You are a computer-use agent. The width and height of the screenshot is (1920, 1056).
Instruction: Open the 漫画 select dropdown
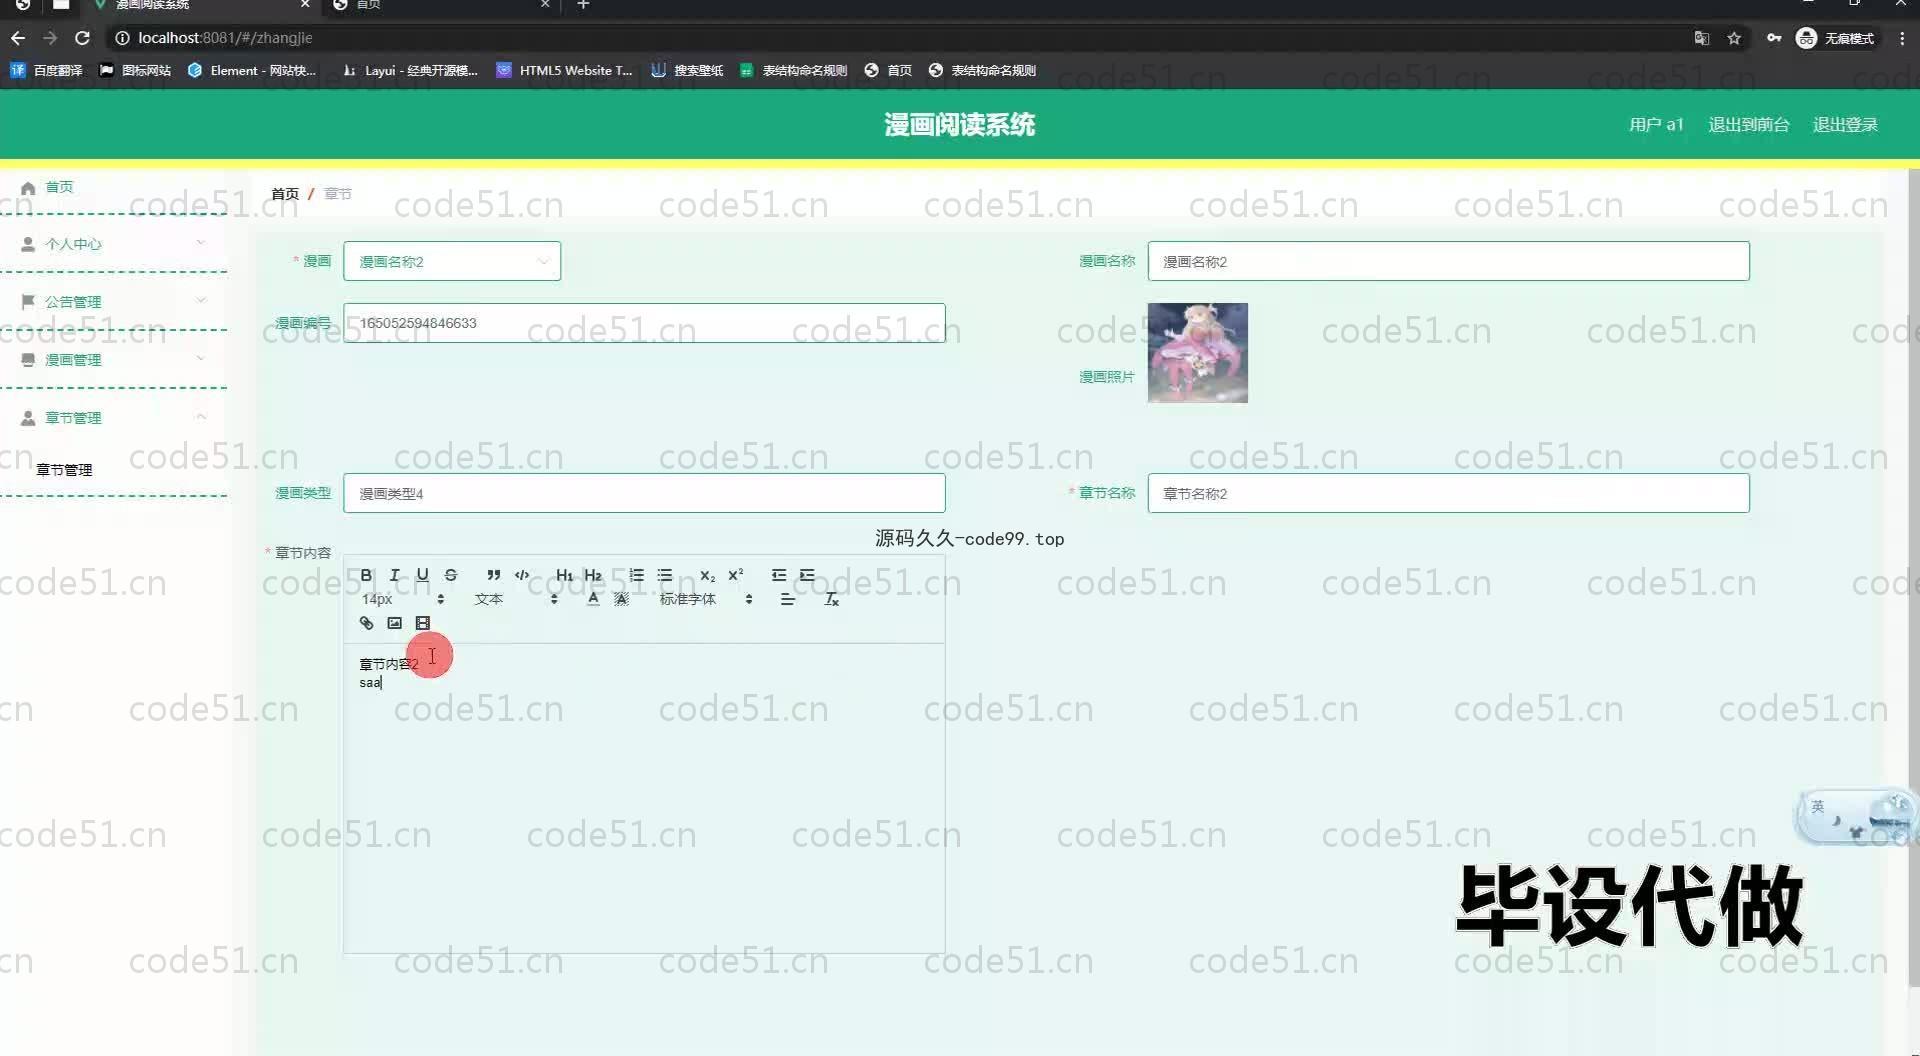tap(452, 261)
